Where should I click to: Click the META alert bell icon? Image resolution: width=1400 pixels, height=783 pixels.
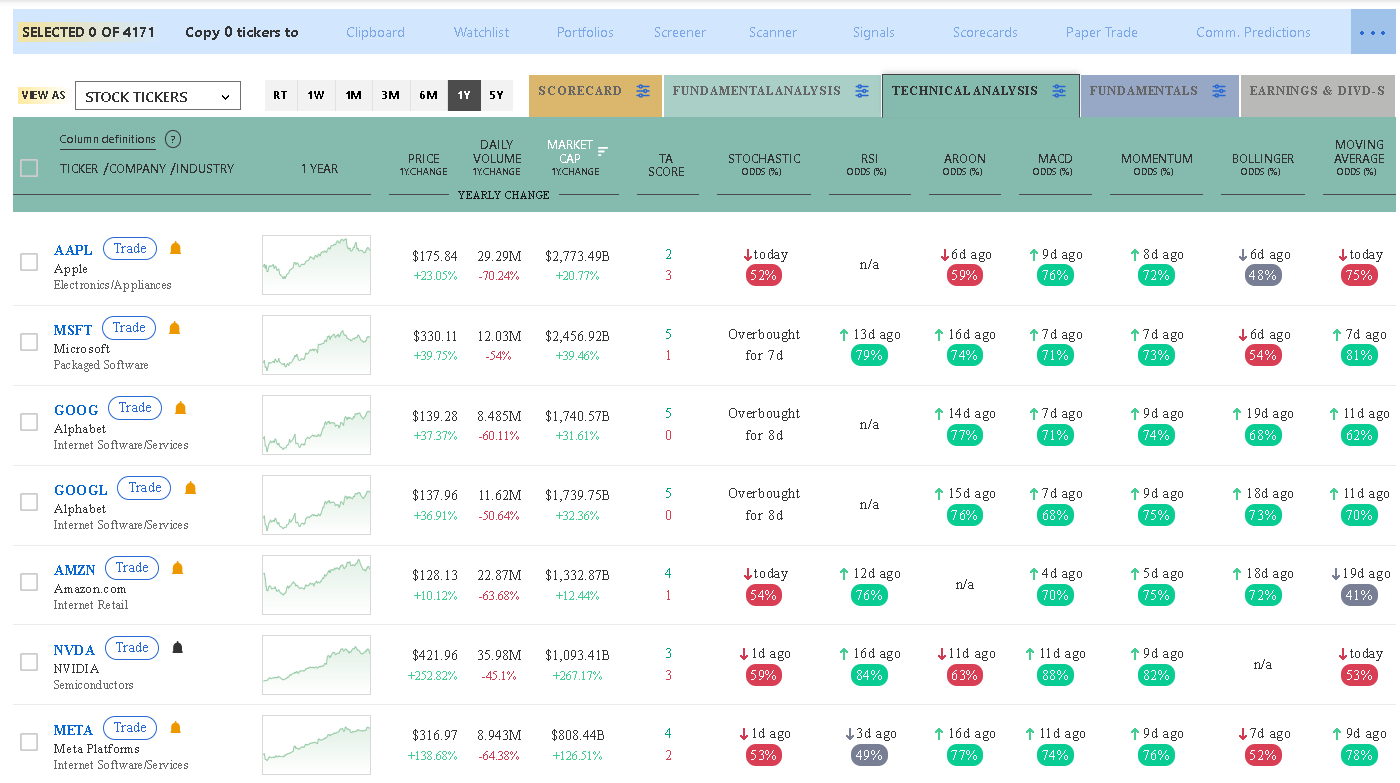click(x=177, y=728)
